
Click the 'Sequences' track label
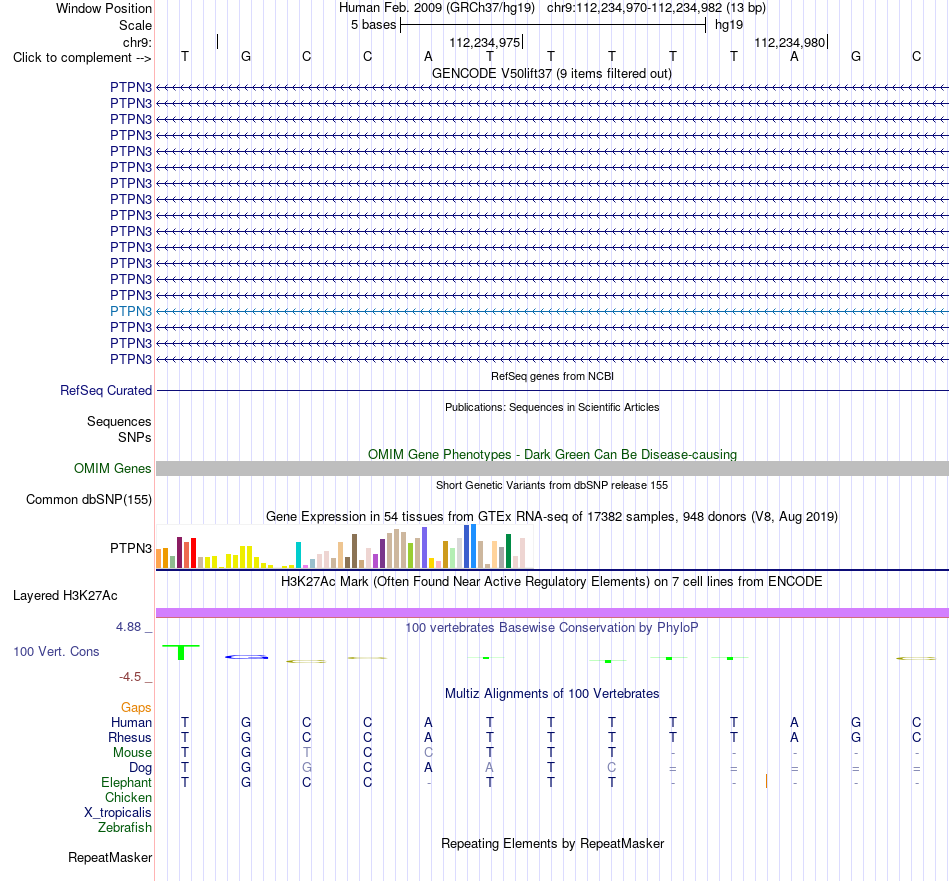point(119,421)
